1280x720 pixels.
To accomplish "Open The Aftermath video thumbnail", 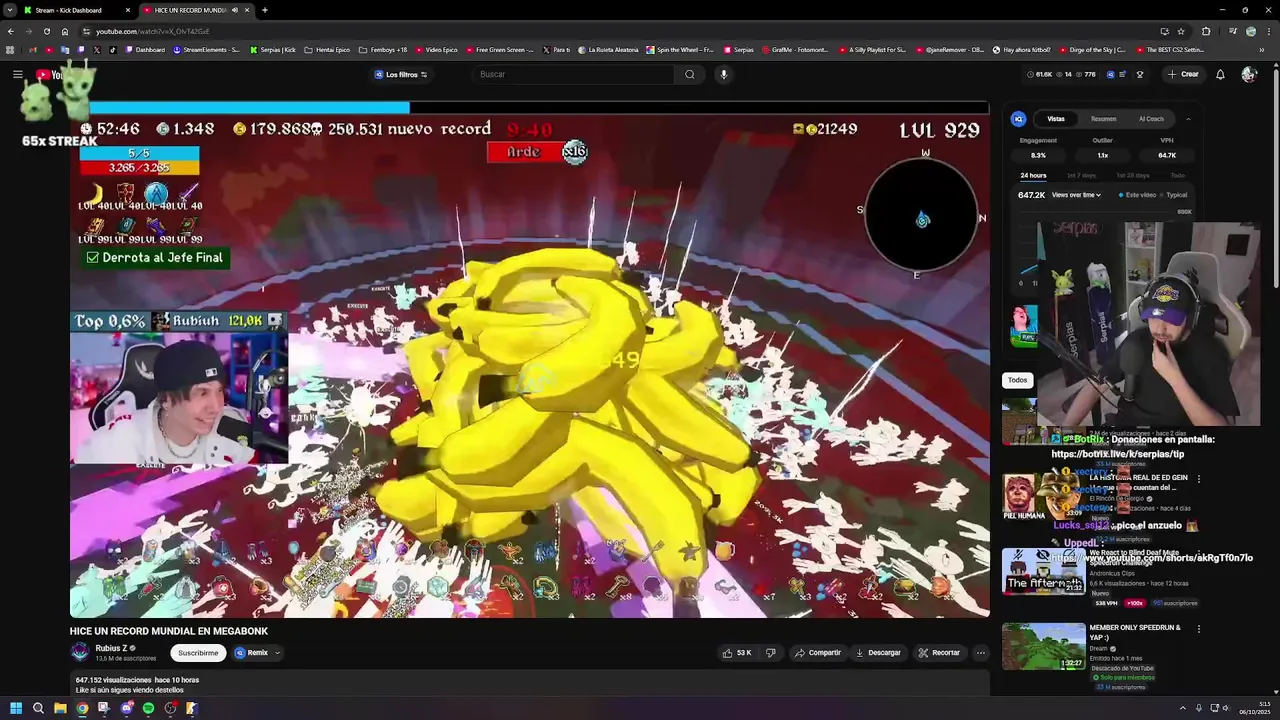I will [1043, 571].
